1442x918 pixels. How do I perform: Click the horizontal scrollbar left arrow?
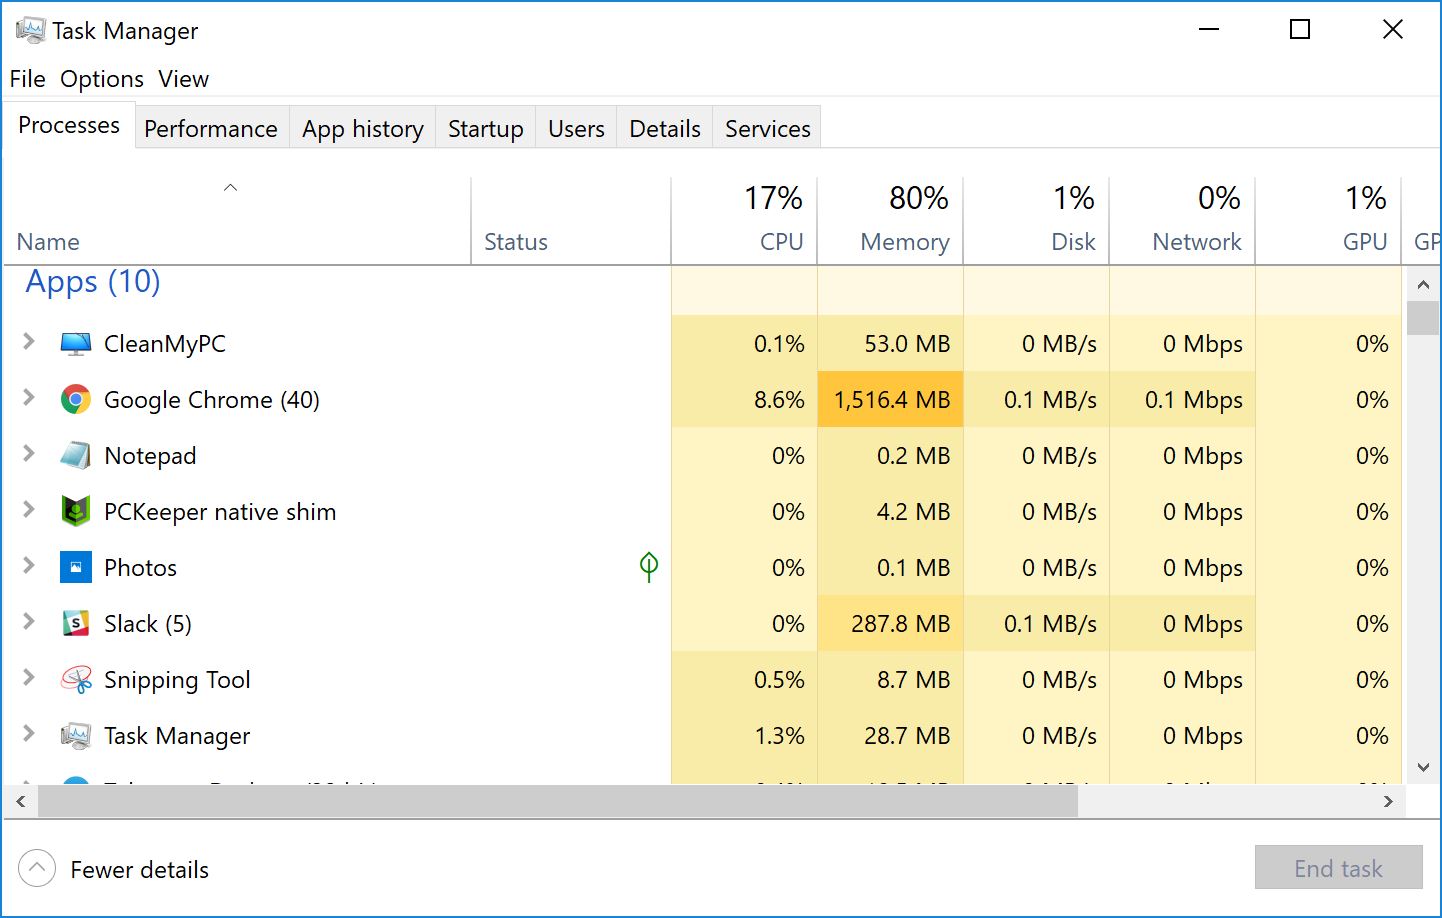[x=20, y=801]
